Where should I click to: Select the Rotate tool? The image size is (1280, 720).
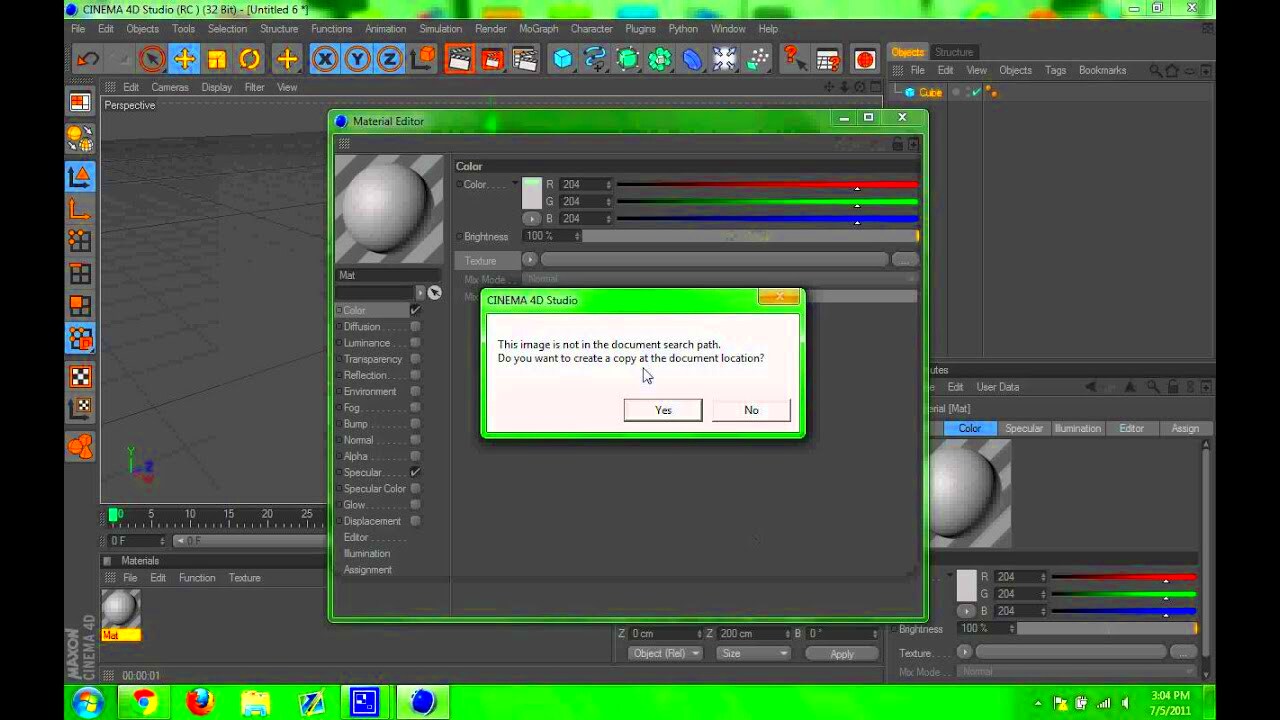250,59
